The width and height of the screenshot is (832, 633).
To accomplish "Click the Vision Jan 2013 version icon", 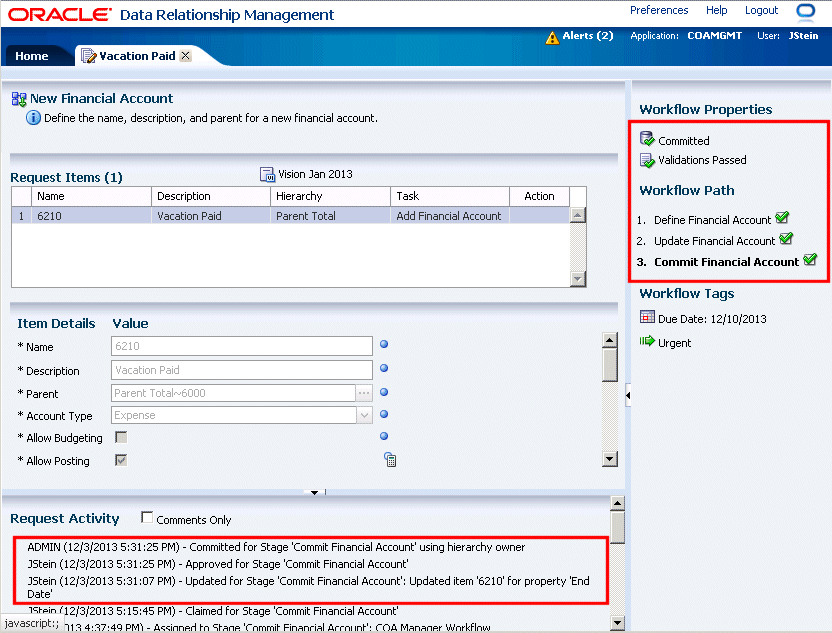I will [267, 174].
